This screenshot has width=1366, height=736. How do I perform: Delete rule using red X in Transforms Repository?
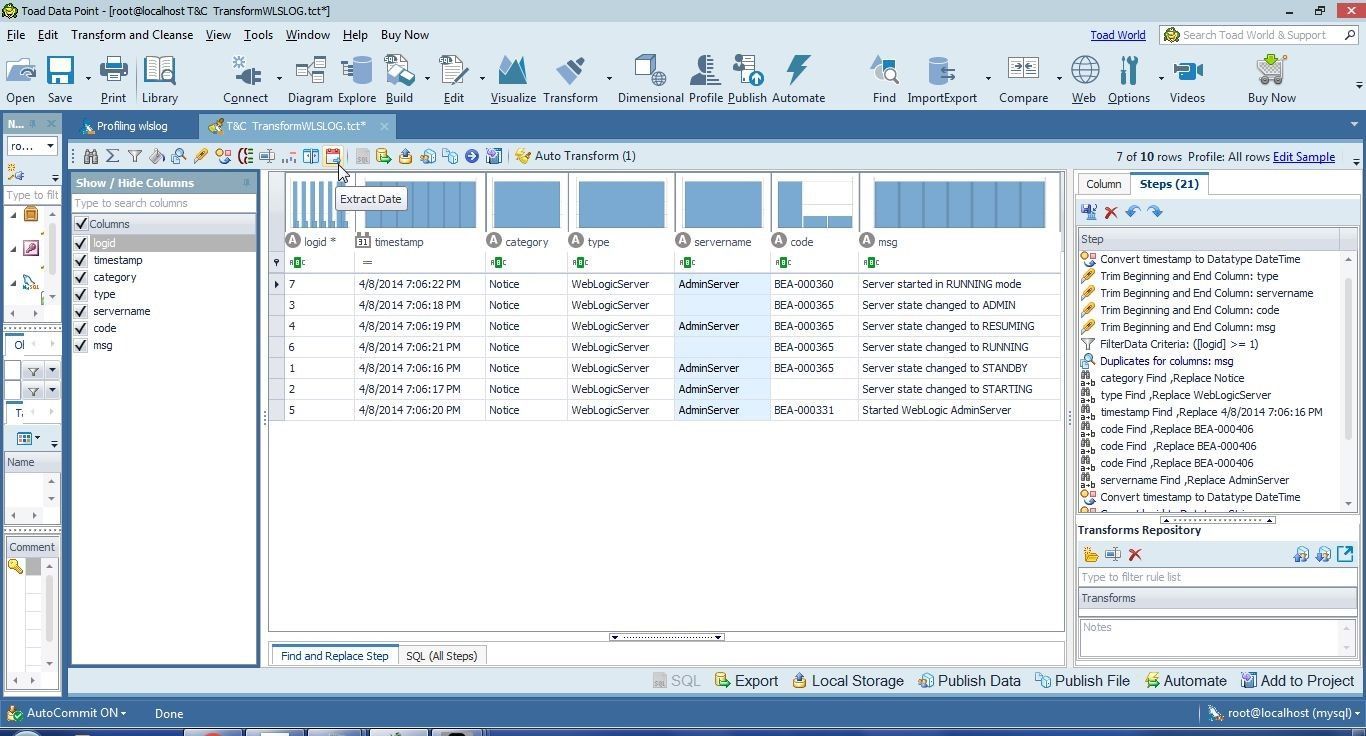(1135, 555)
